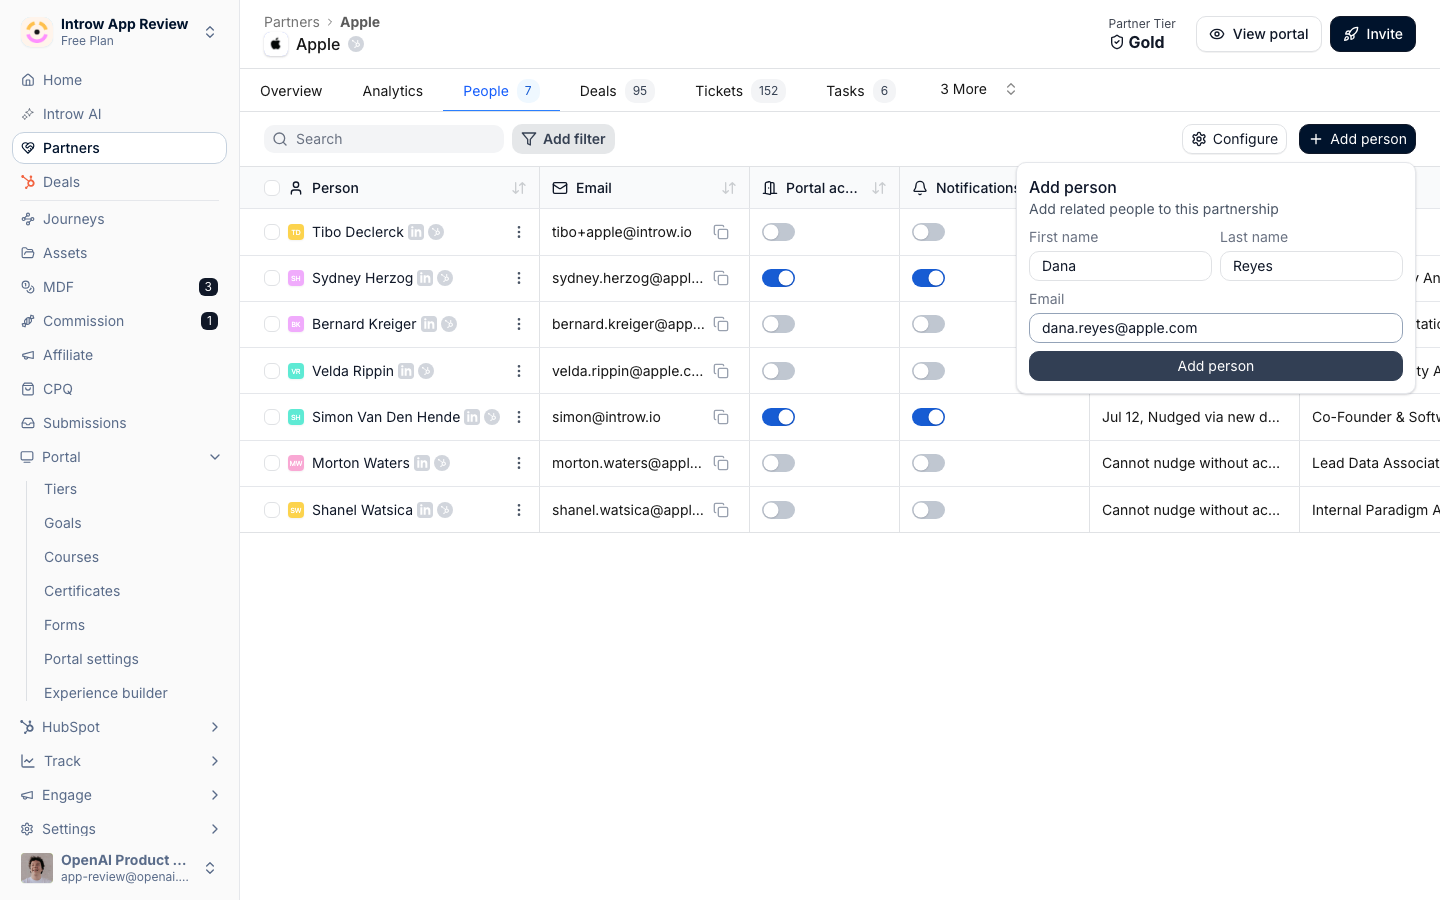Viewport: 1440px width, 900px height.
Task: Go to Partners in the breadcrumb
Action: click(x=292, y=22)
